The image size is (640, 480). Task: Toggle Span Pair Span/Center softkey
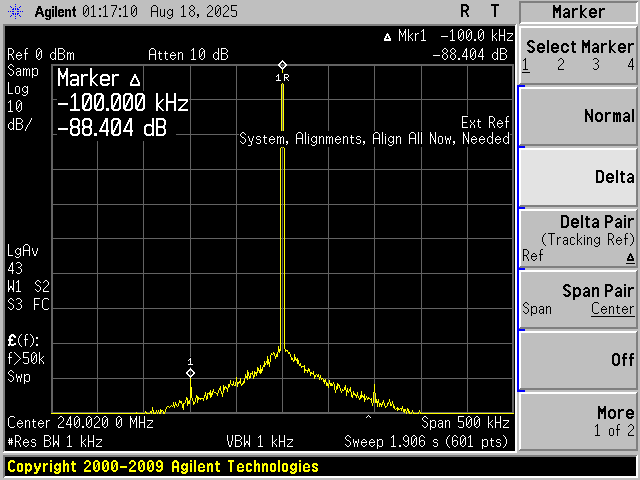(x=578, y=299)
